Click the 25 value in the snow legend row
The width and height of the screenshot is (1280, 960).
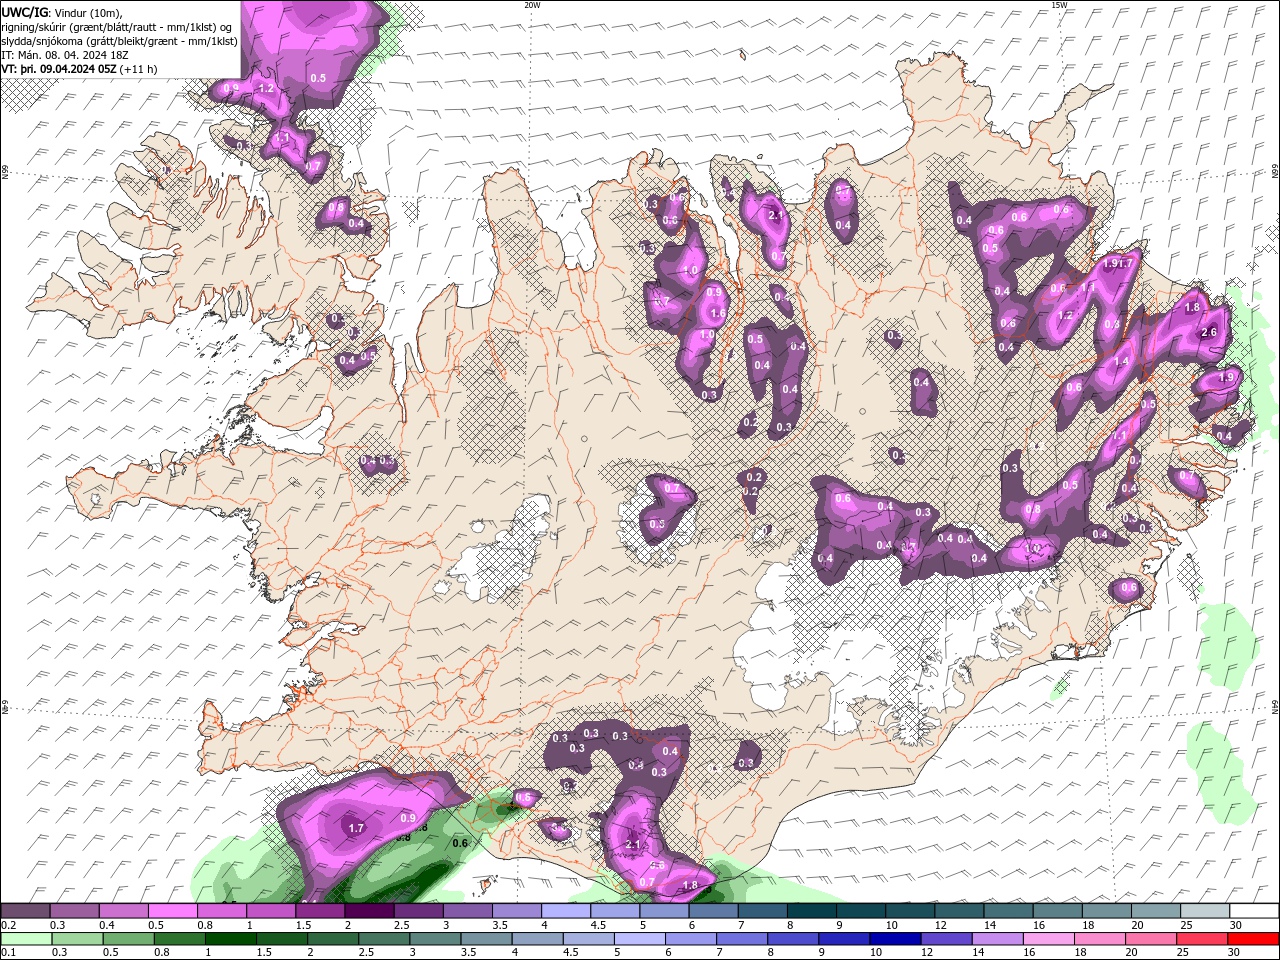click(1187, 925)
